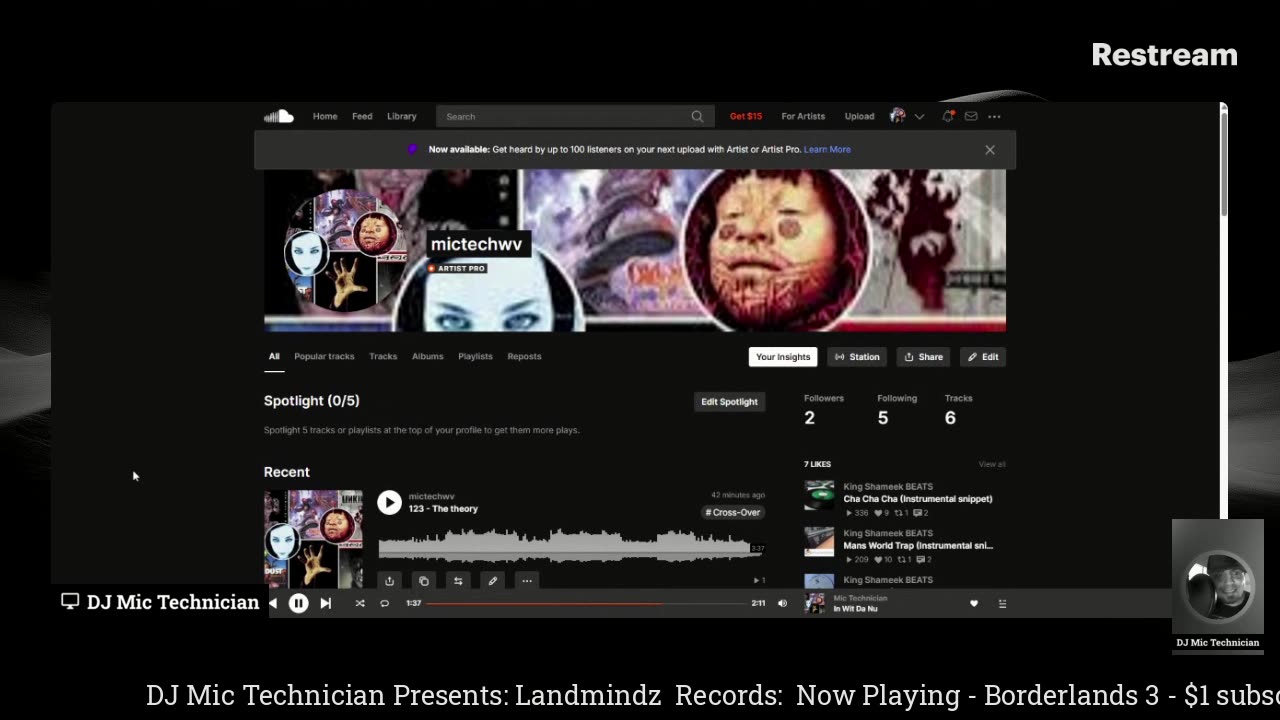Pause playback in the bottom player
The width and height of the screenshot is (1280, 720).
tap(298, 603)
